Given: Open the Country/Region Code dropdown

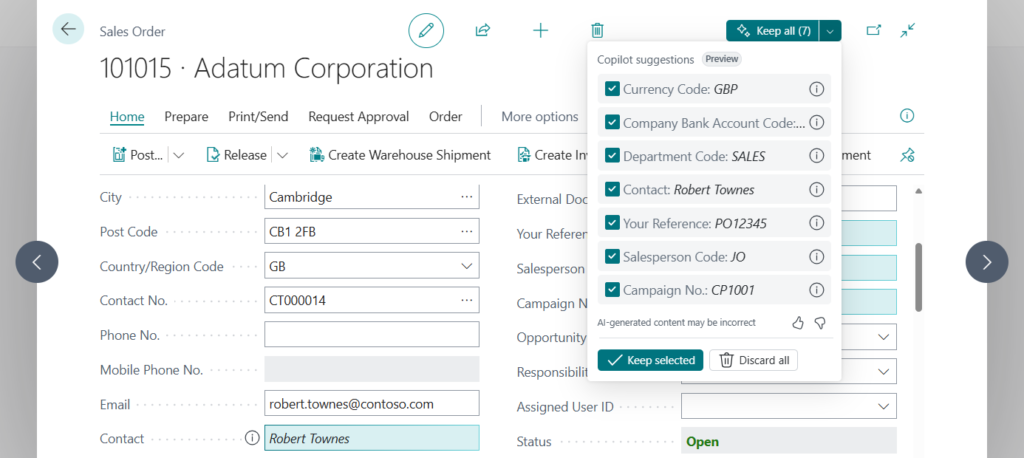Looking at the screenshot, I should tap(466, 267).
